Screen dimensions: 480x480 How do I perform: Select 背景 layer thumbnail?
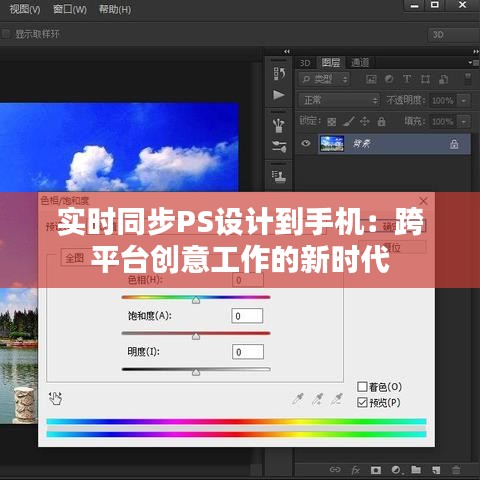(x=332, y=144)
